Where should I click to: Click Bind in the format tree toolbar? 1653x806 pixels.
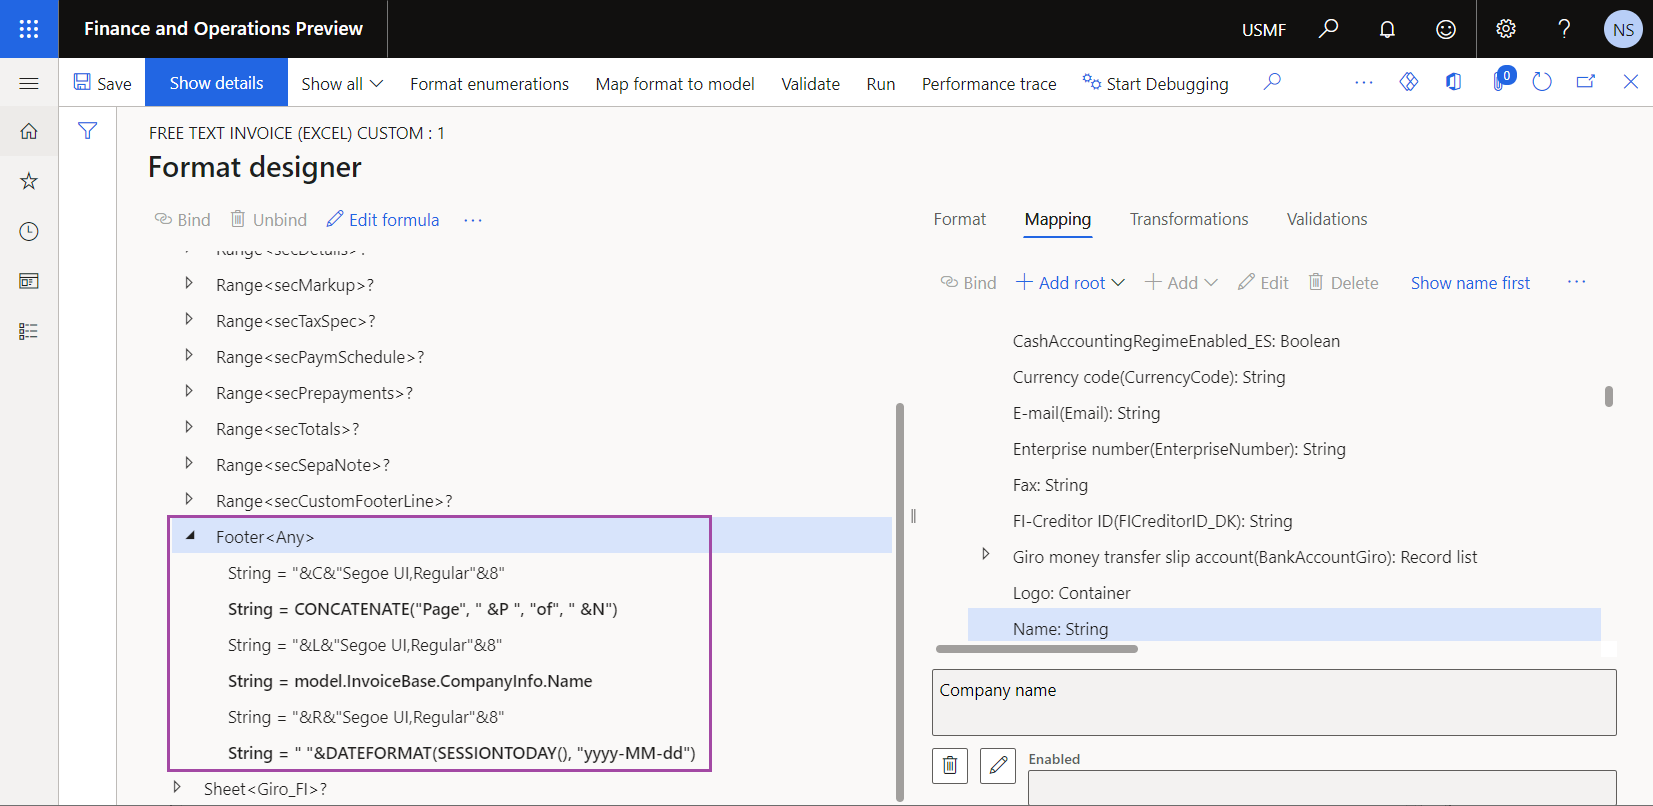point(182,220)
